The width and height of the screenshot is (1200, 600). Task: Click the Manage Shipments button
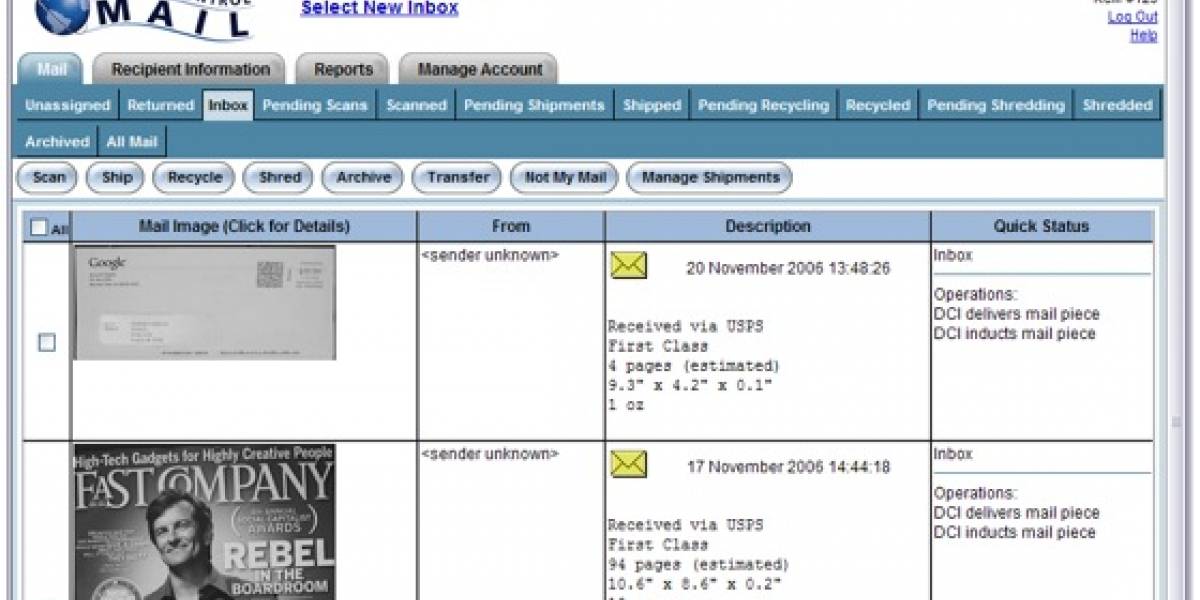tap(710, 177)
